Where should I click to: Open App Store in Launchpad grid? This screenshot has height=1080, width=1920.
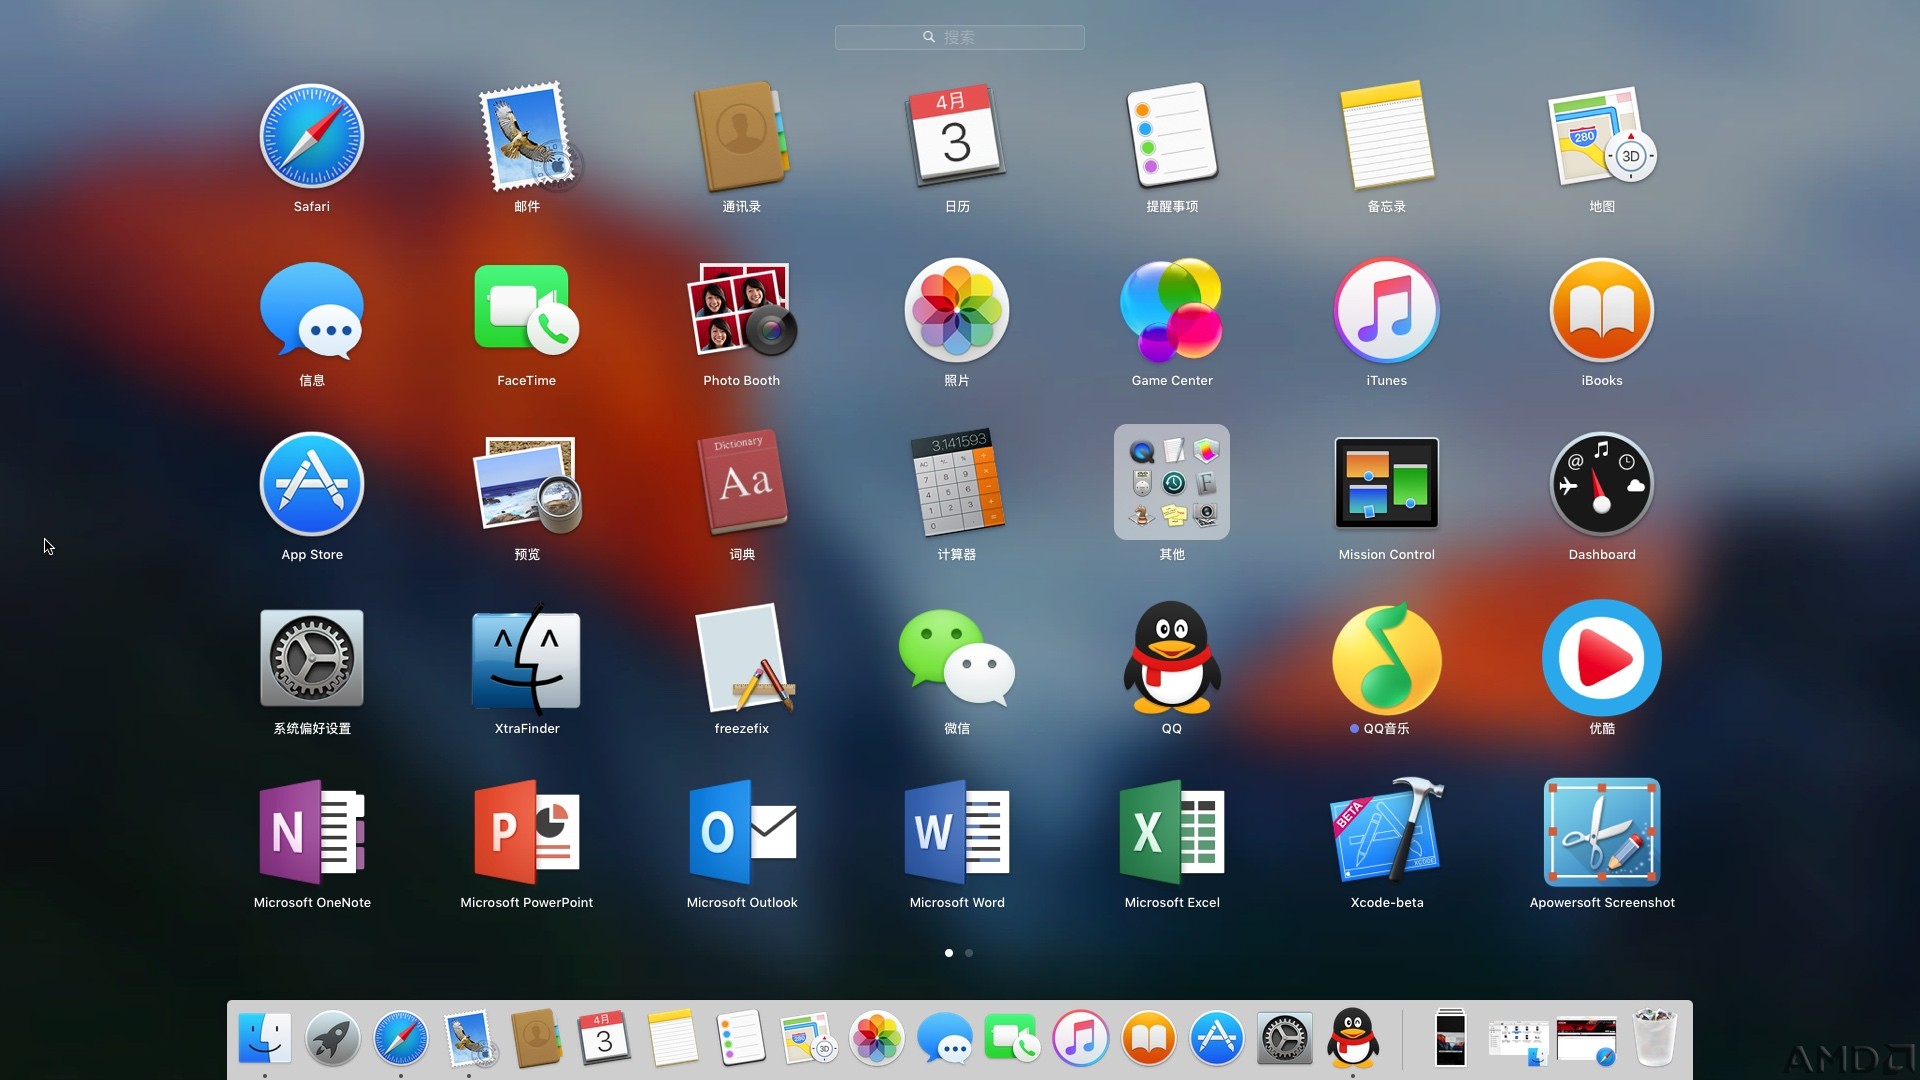click(311, 484)
